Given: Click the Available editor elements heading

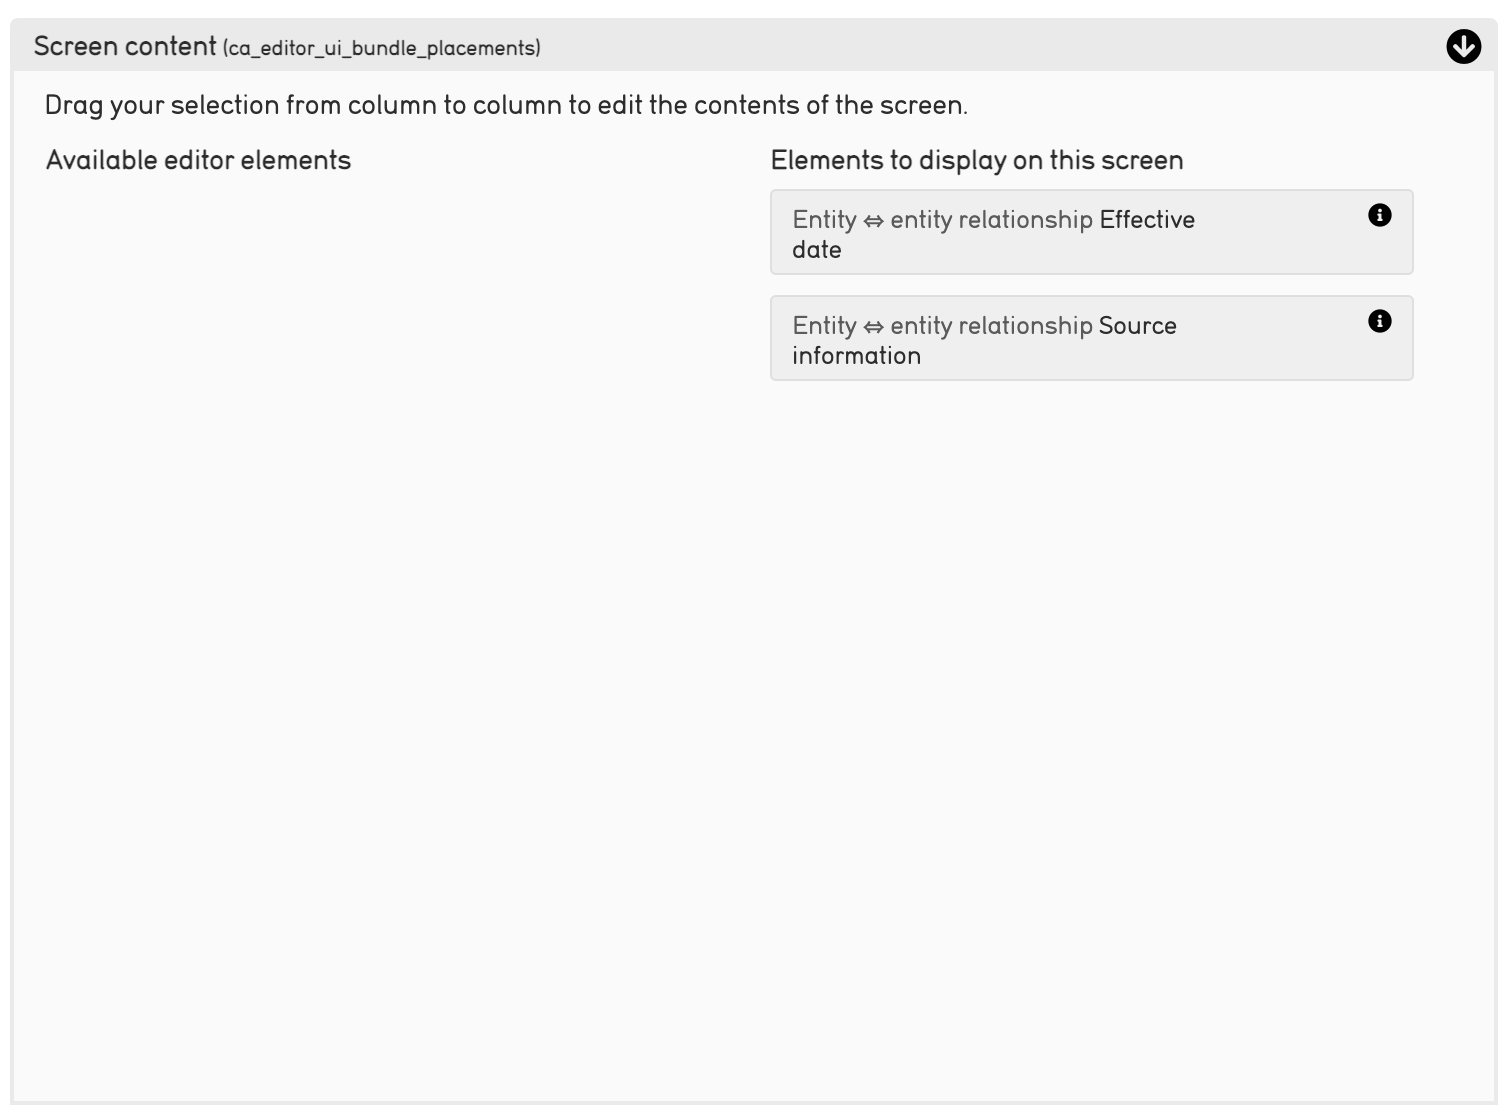Looking at the screenshot, I should 198,160.
